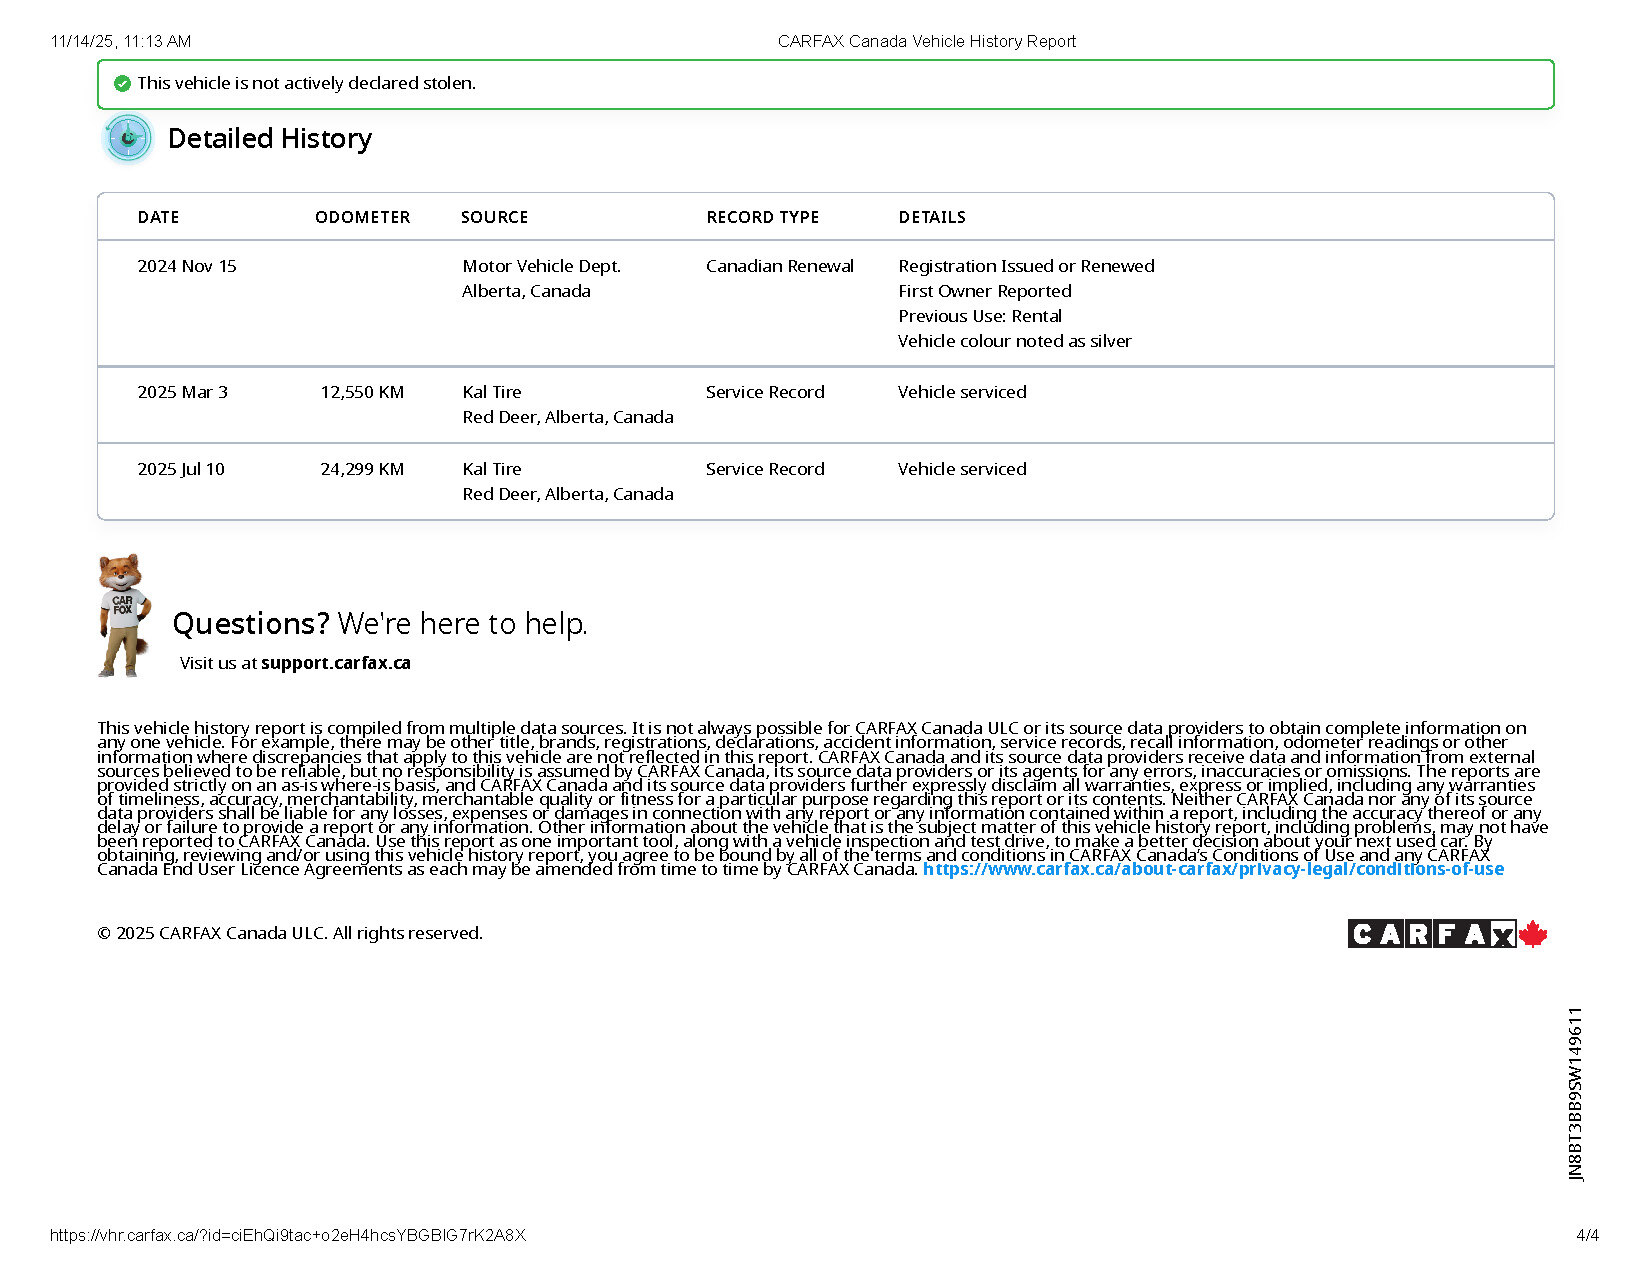Visit the support.carfax.ca link
Image resolution: width=1650 pixels, height=1275 pixels.
pyautogui.click(x=335, y=663)
